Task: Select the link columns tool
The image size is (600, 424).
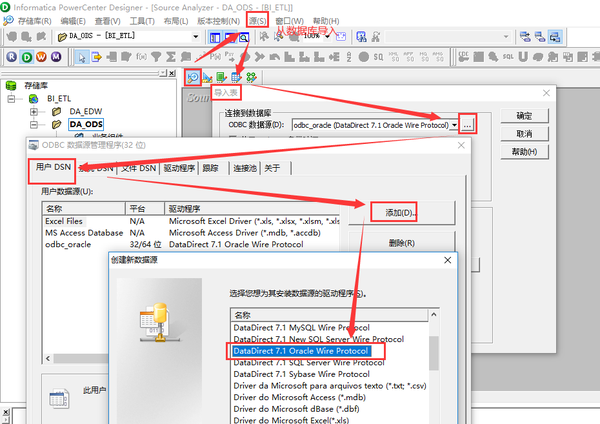Action: (x=96, y=57)
